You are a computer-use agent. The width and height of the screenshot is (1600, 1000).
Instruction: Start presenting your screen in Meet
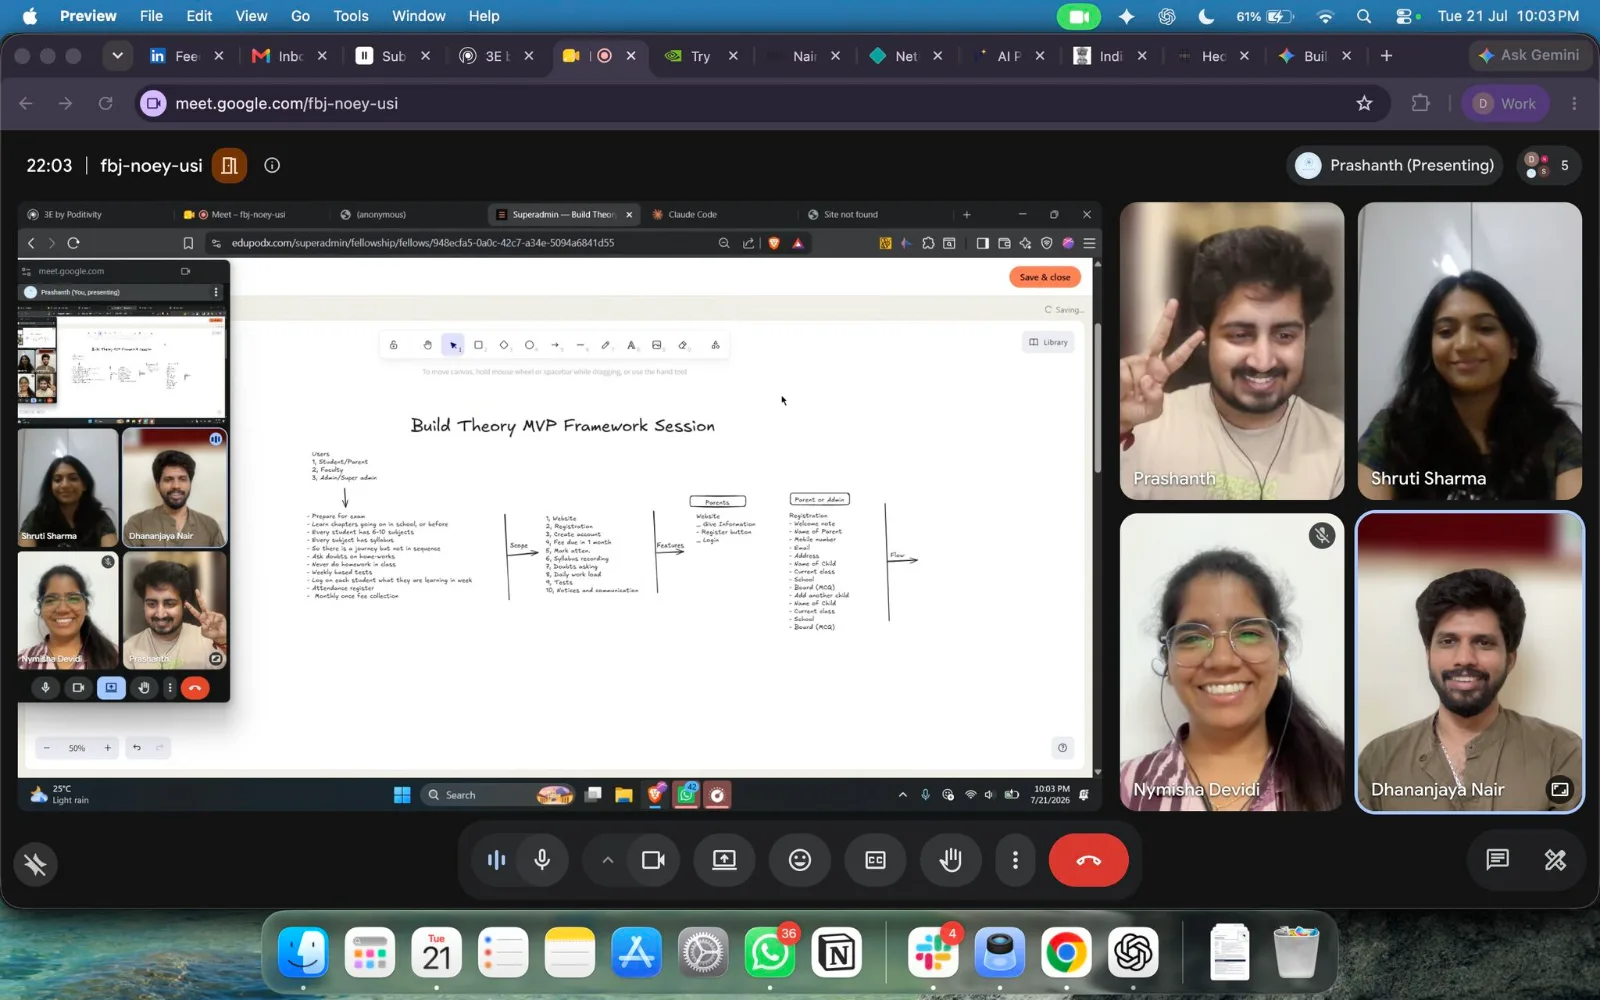(724, 860)
